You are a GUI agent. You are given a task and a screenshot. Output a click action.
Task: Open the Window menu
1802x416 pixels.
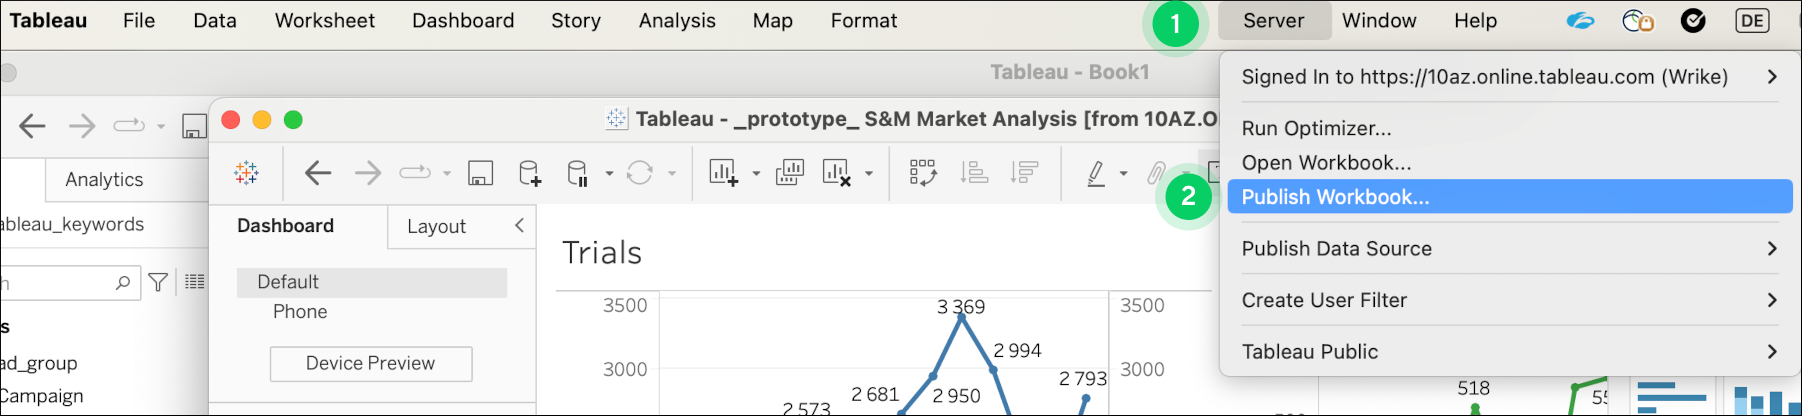1379,20
